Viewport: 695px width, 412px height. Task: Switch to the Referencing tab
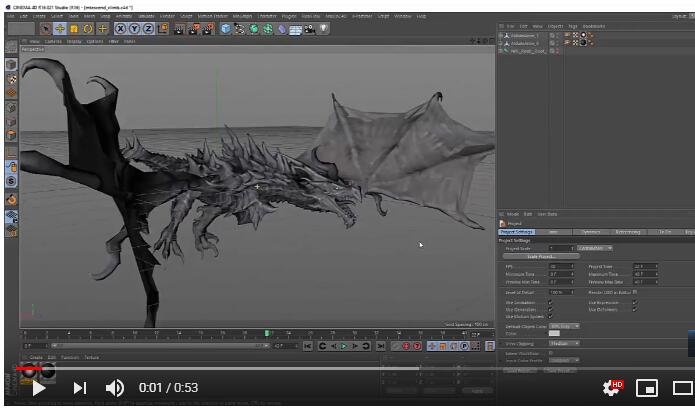click(x=628, y=232)
